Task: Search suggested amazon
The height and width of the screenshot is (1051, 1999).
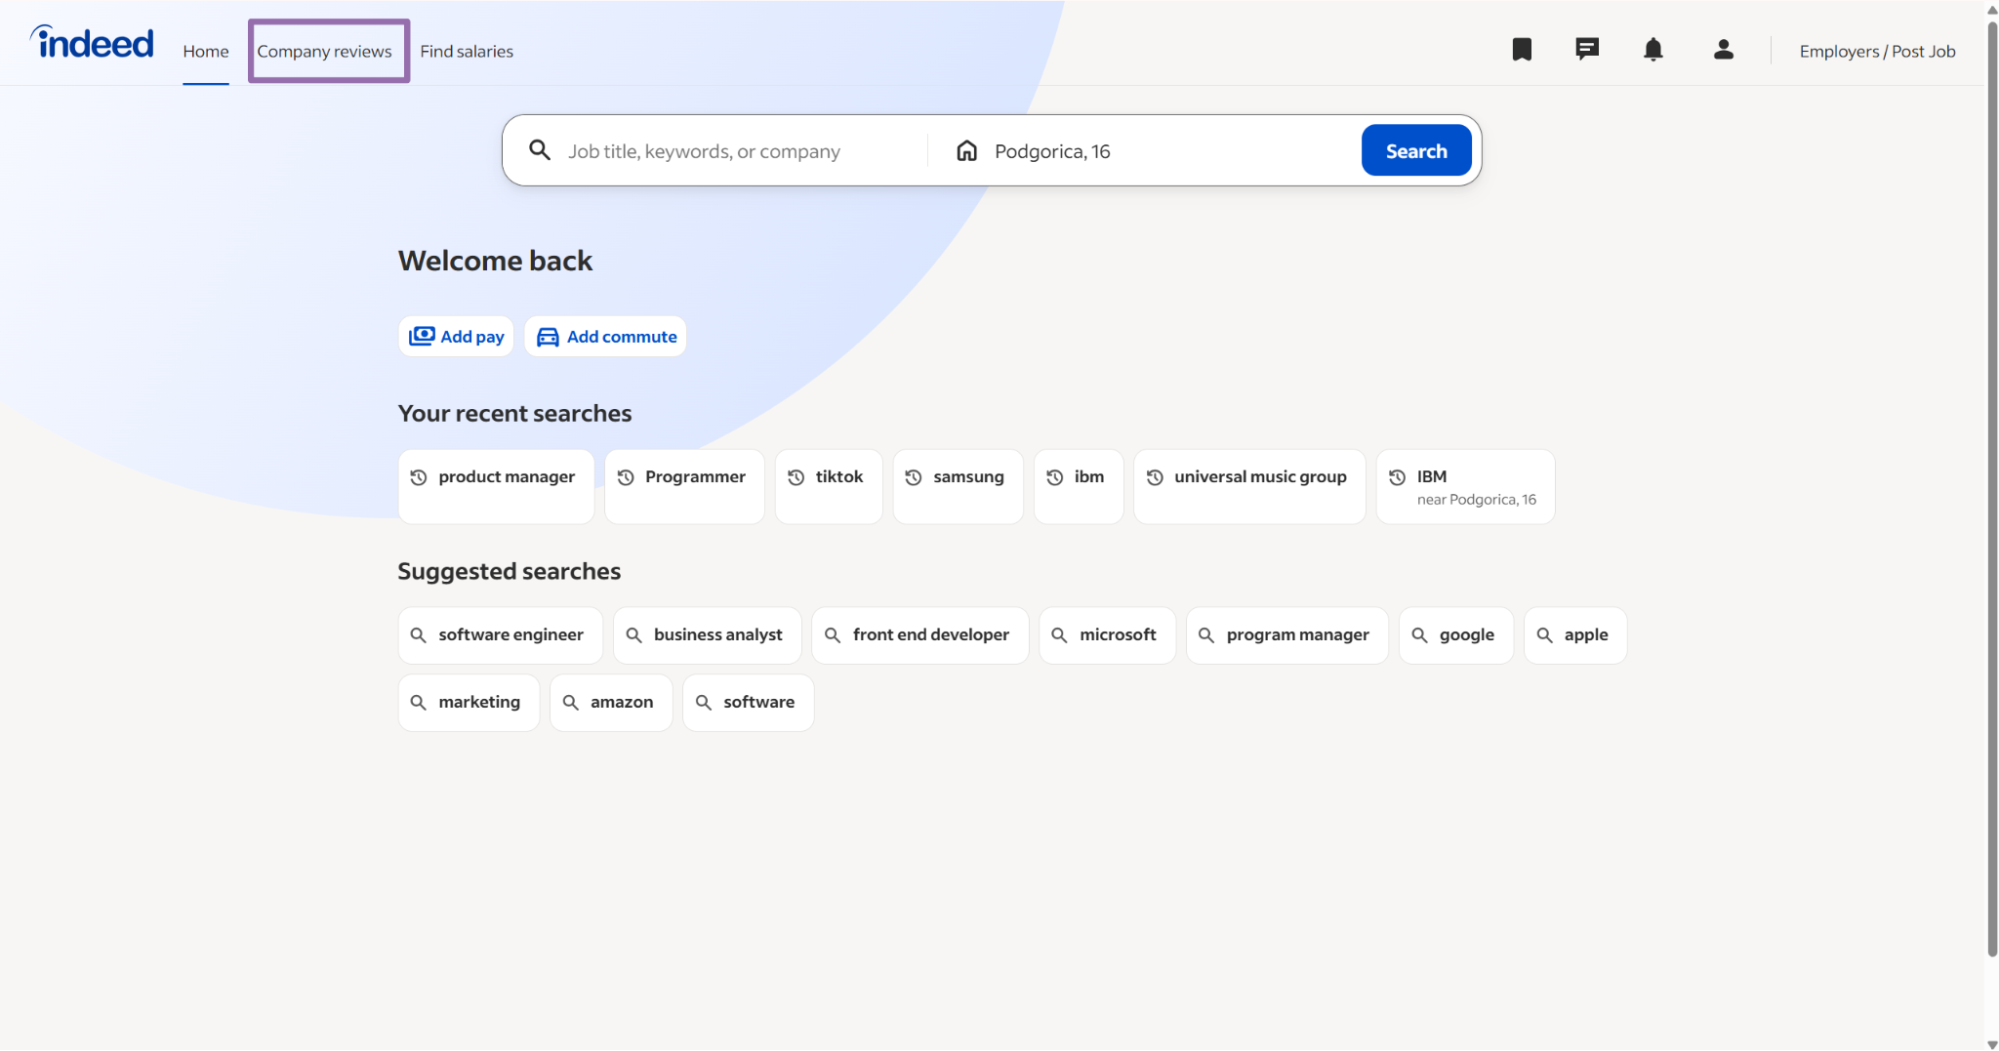Action: (611, 702)
